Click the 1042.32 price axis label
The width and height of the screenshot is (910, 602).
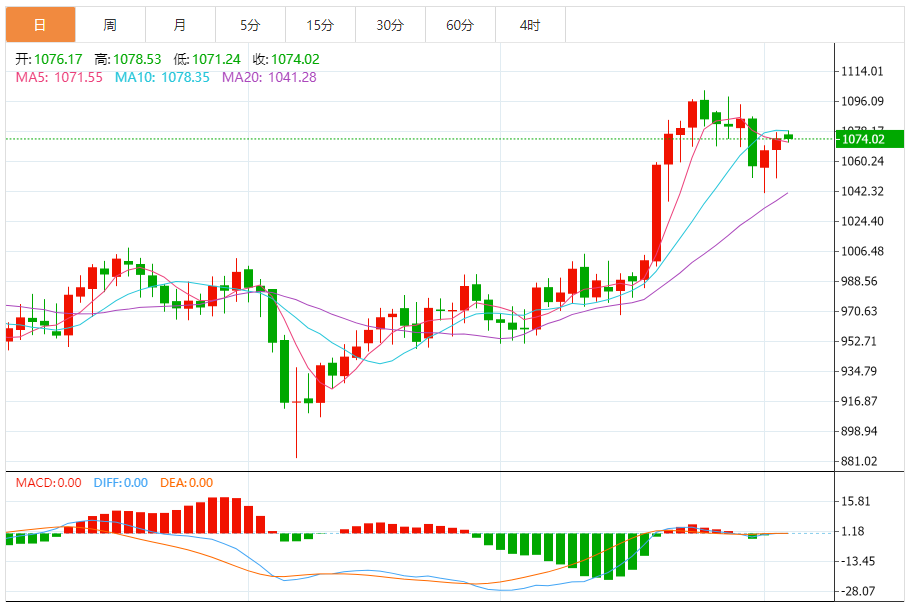tap(862, 191)
